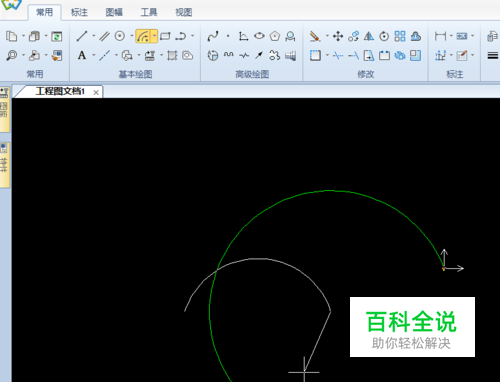
Task: Expand the Arc tool dropdown arrow
Action: click(x=154, y=36)
